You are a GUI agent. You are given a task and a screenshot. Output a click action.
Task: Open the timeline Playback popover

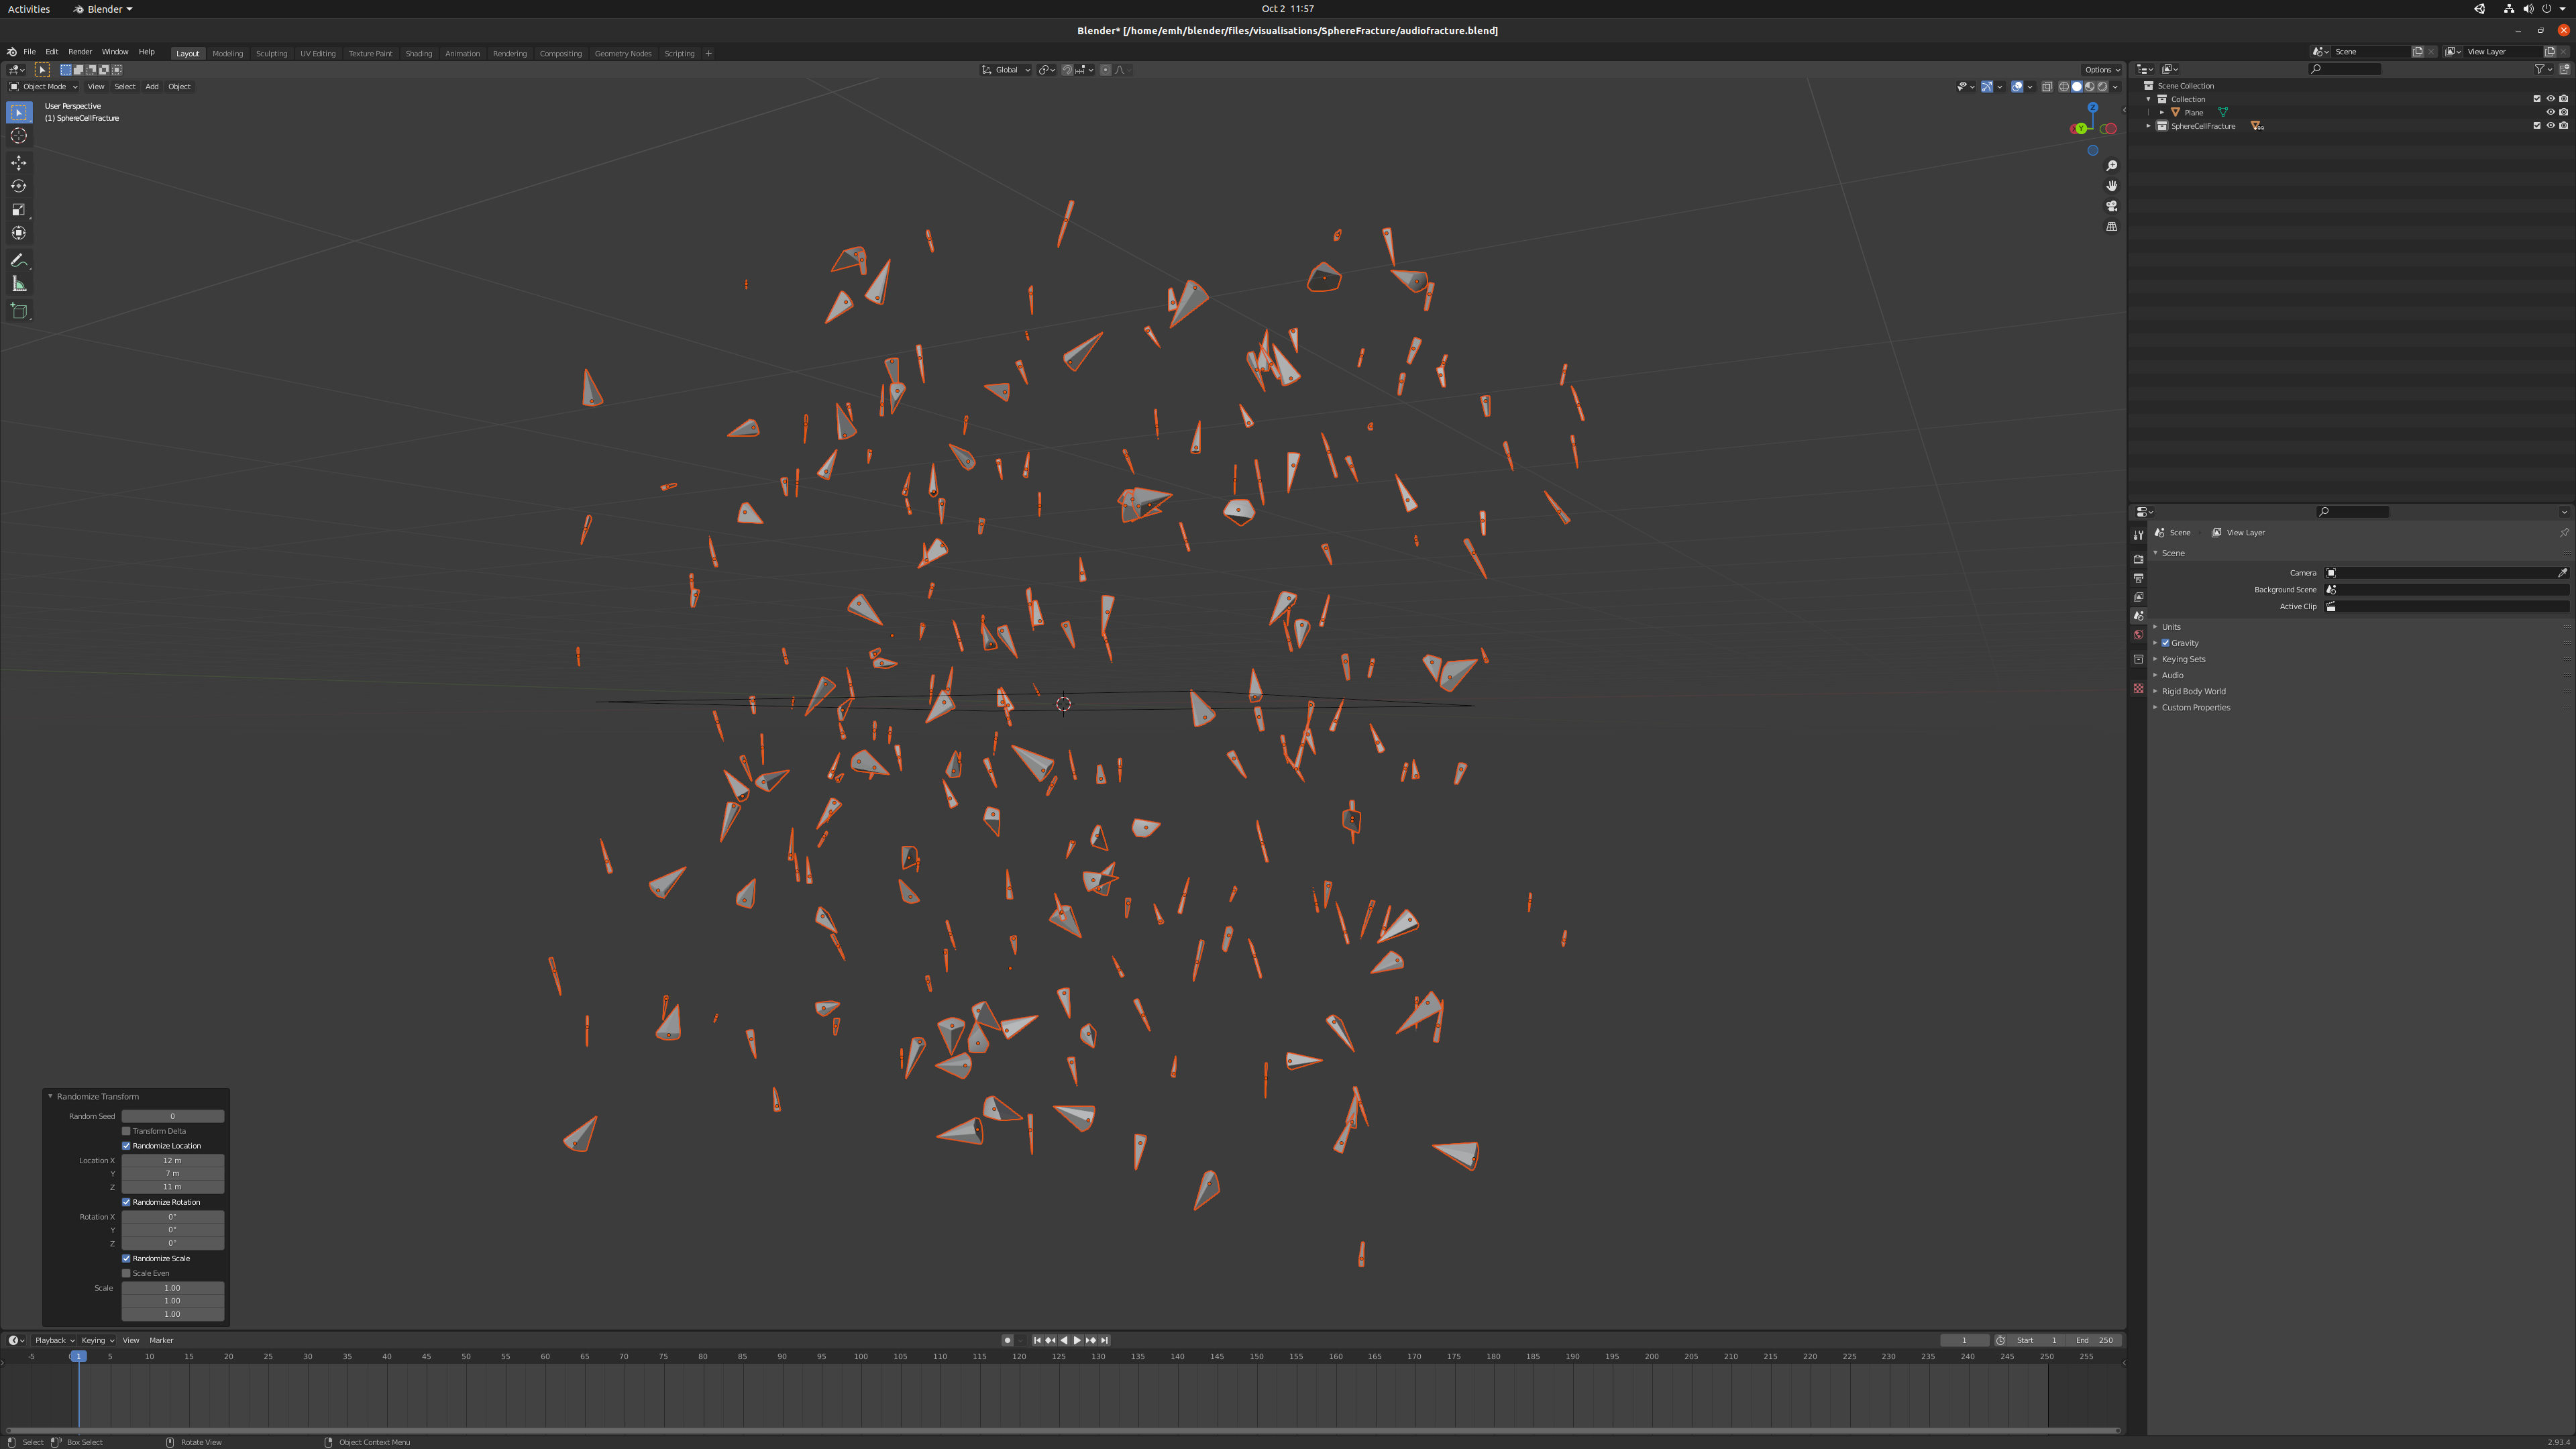54,1340
